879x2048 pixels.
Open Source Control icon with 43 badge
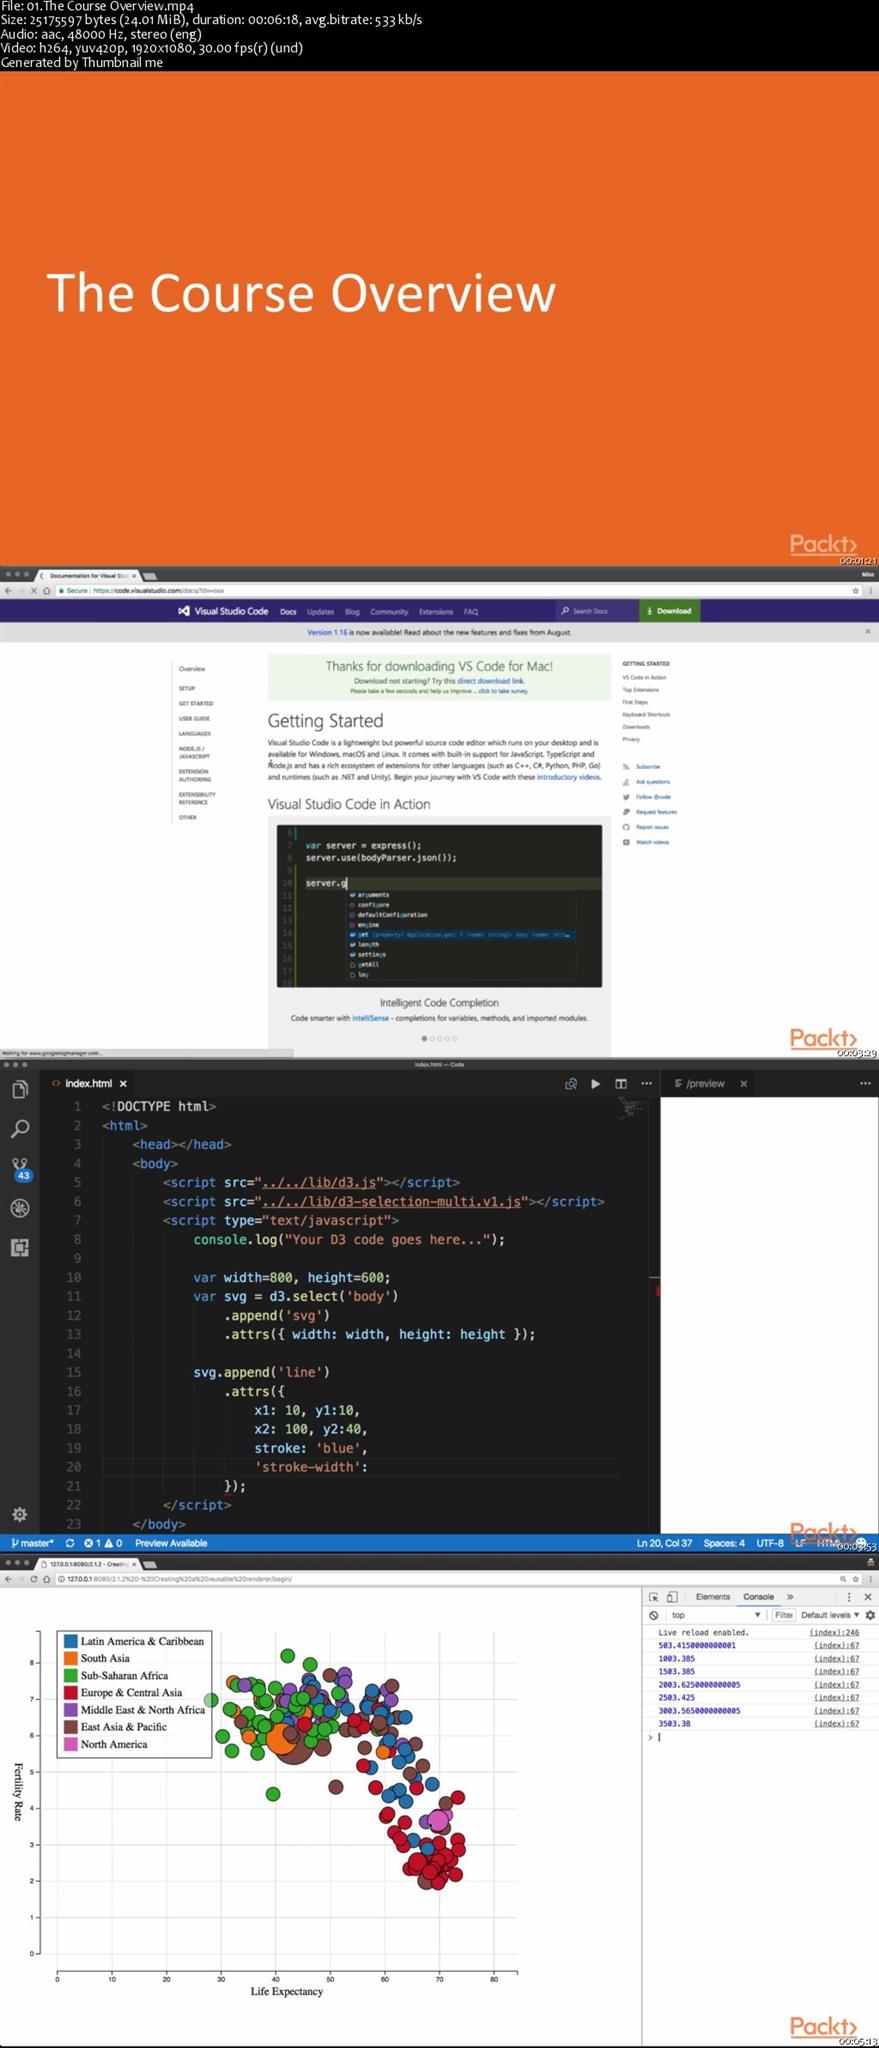coord(20,1169)
